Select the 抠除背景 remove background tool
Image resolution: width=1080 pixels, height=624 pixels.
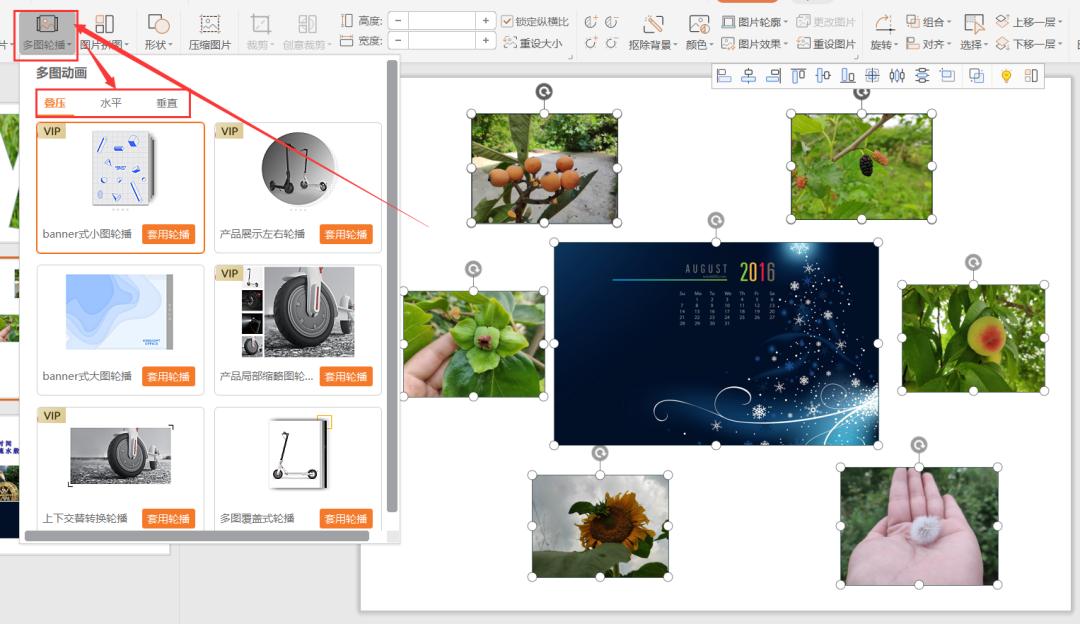[x=653, y=25]
